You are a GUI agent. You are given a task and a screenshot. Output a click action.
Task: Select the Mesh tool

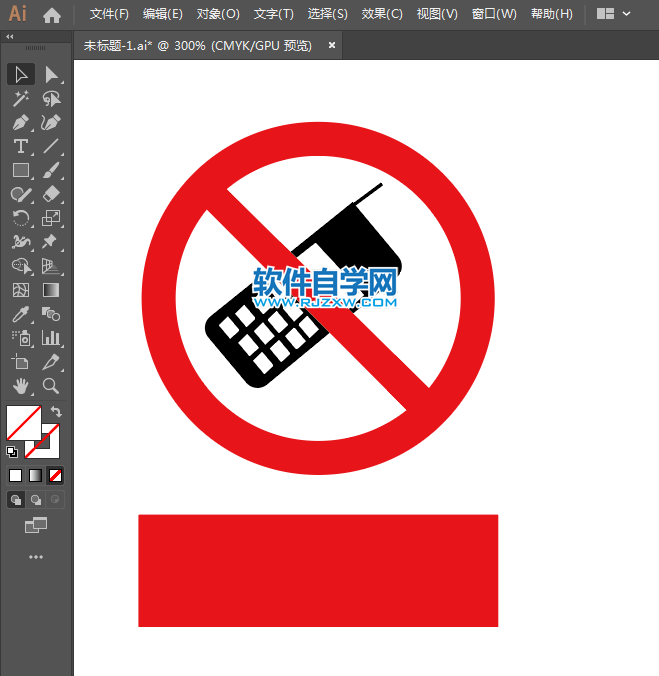[x=21, y=290]
